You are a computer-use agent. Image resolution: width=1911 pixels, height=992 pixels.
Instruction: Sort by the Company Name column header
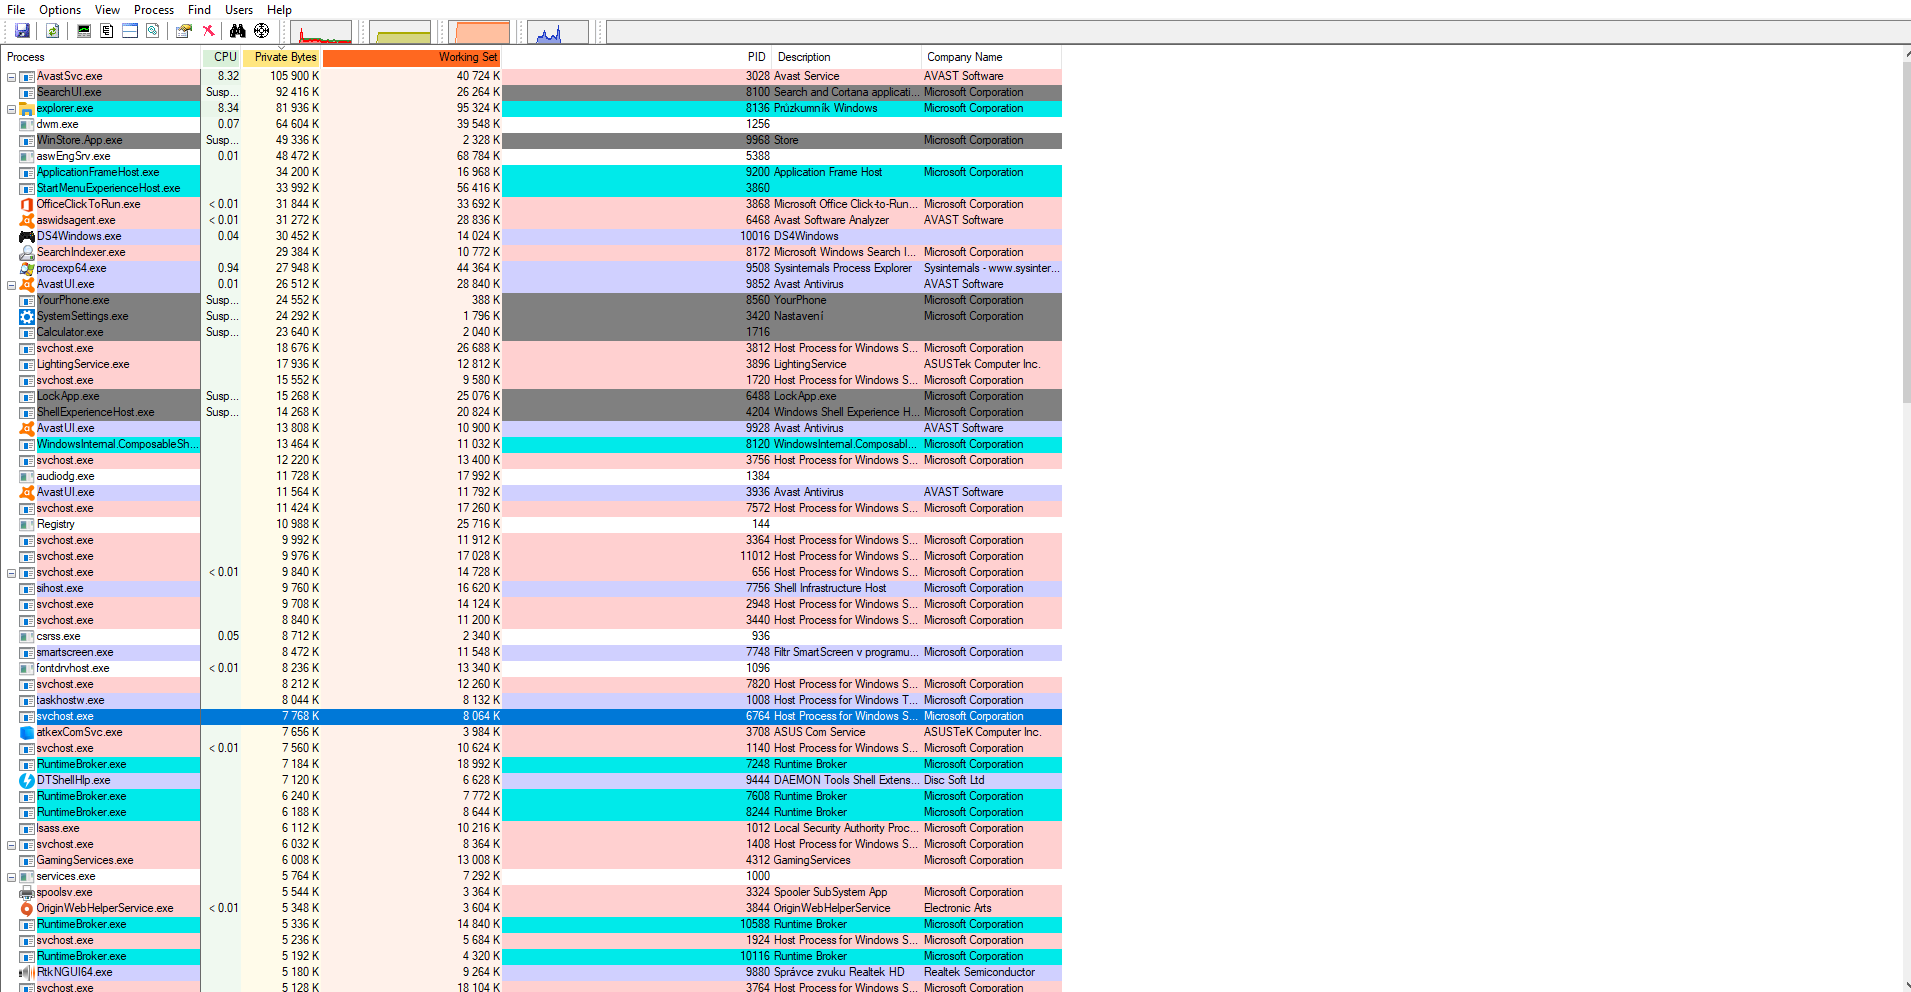coord(991,57)
